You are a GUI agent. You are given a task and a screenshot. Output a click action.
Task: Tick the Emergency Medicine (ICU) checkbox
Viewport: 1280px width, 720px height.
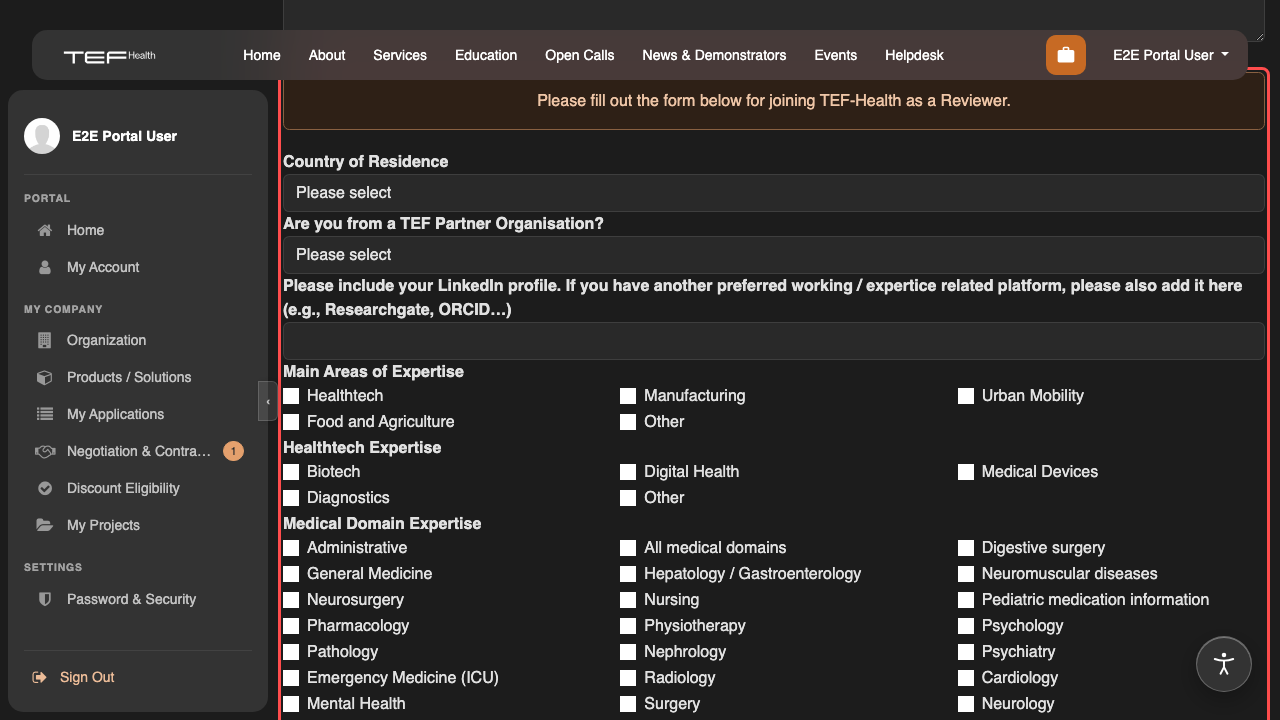click(x=291, y=678)
